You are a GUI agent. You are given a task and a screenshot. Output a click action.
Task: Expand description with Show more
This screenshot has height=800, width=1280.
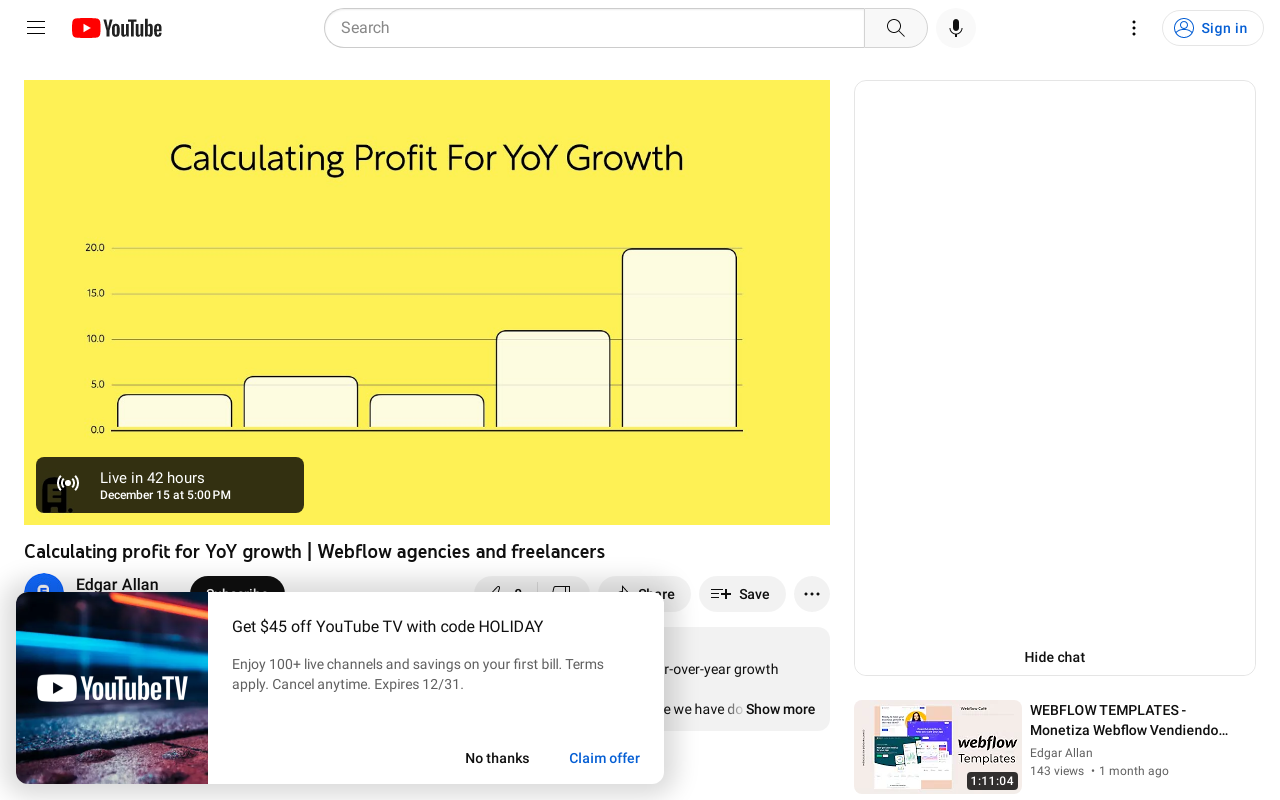[780, 709]
